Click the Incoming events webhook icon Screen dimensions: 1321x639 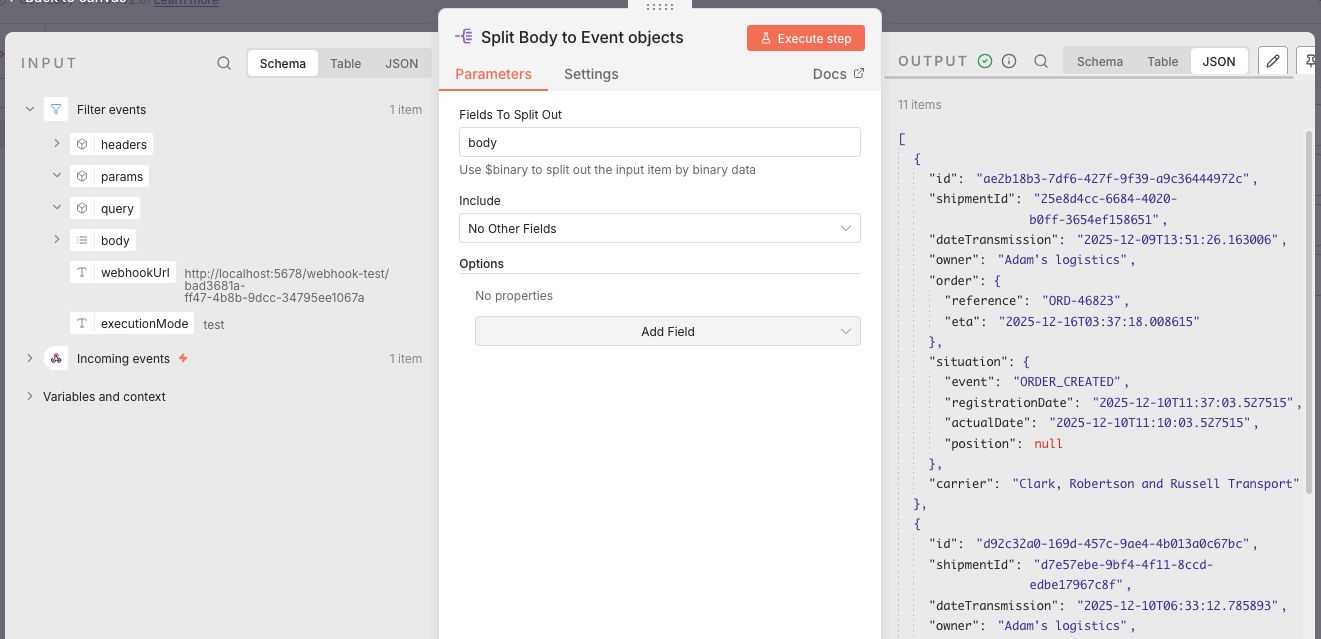coord(56,359)
